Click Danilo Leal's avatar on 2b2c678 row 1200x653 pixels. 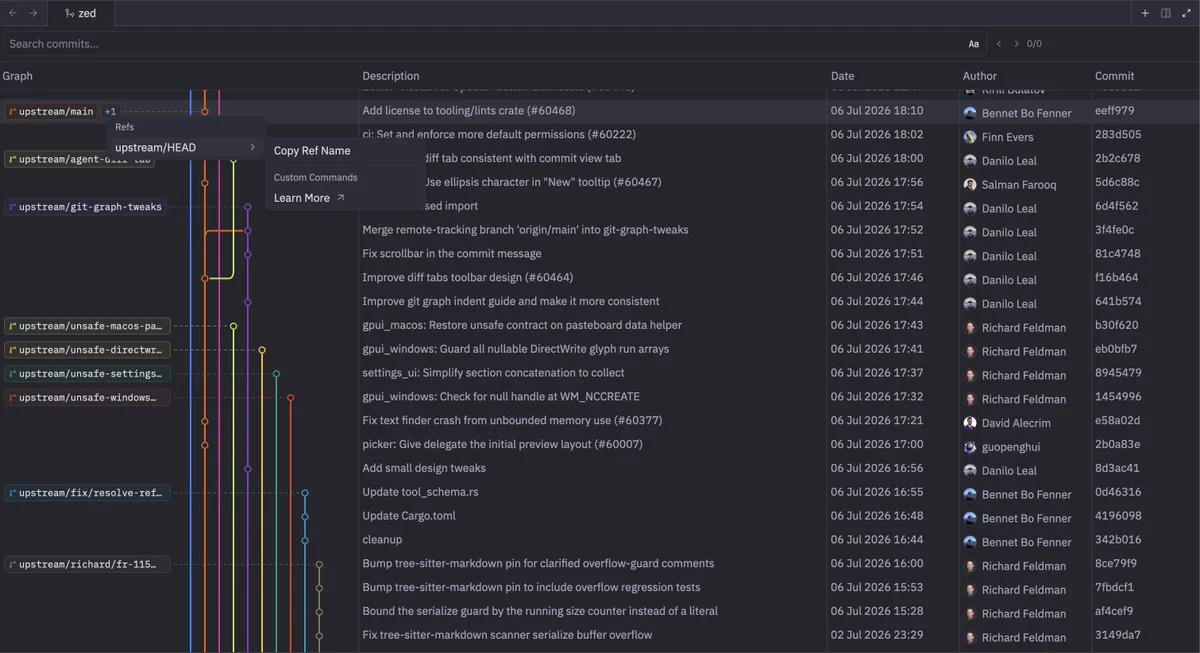pyautogui.click(x=970, y=160)
